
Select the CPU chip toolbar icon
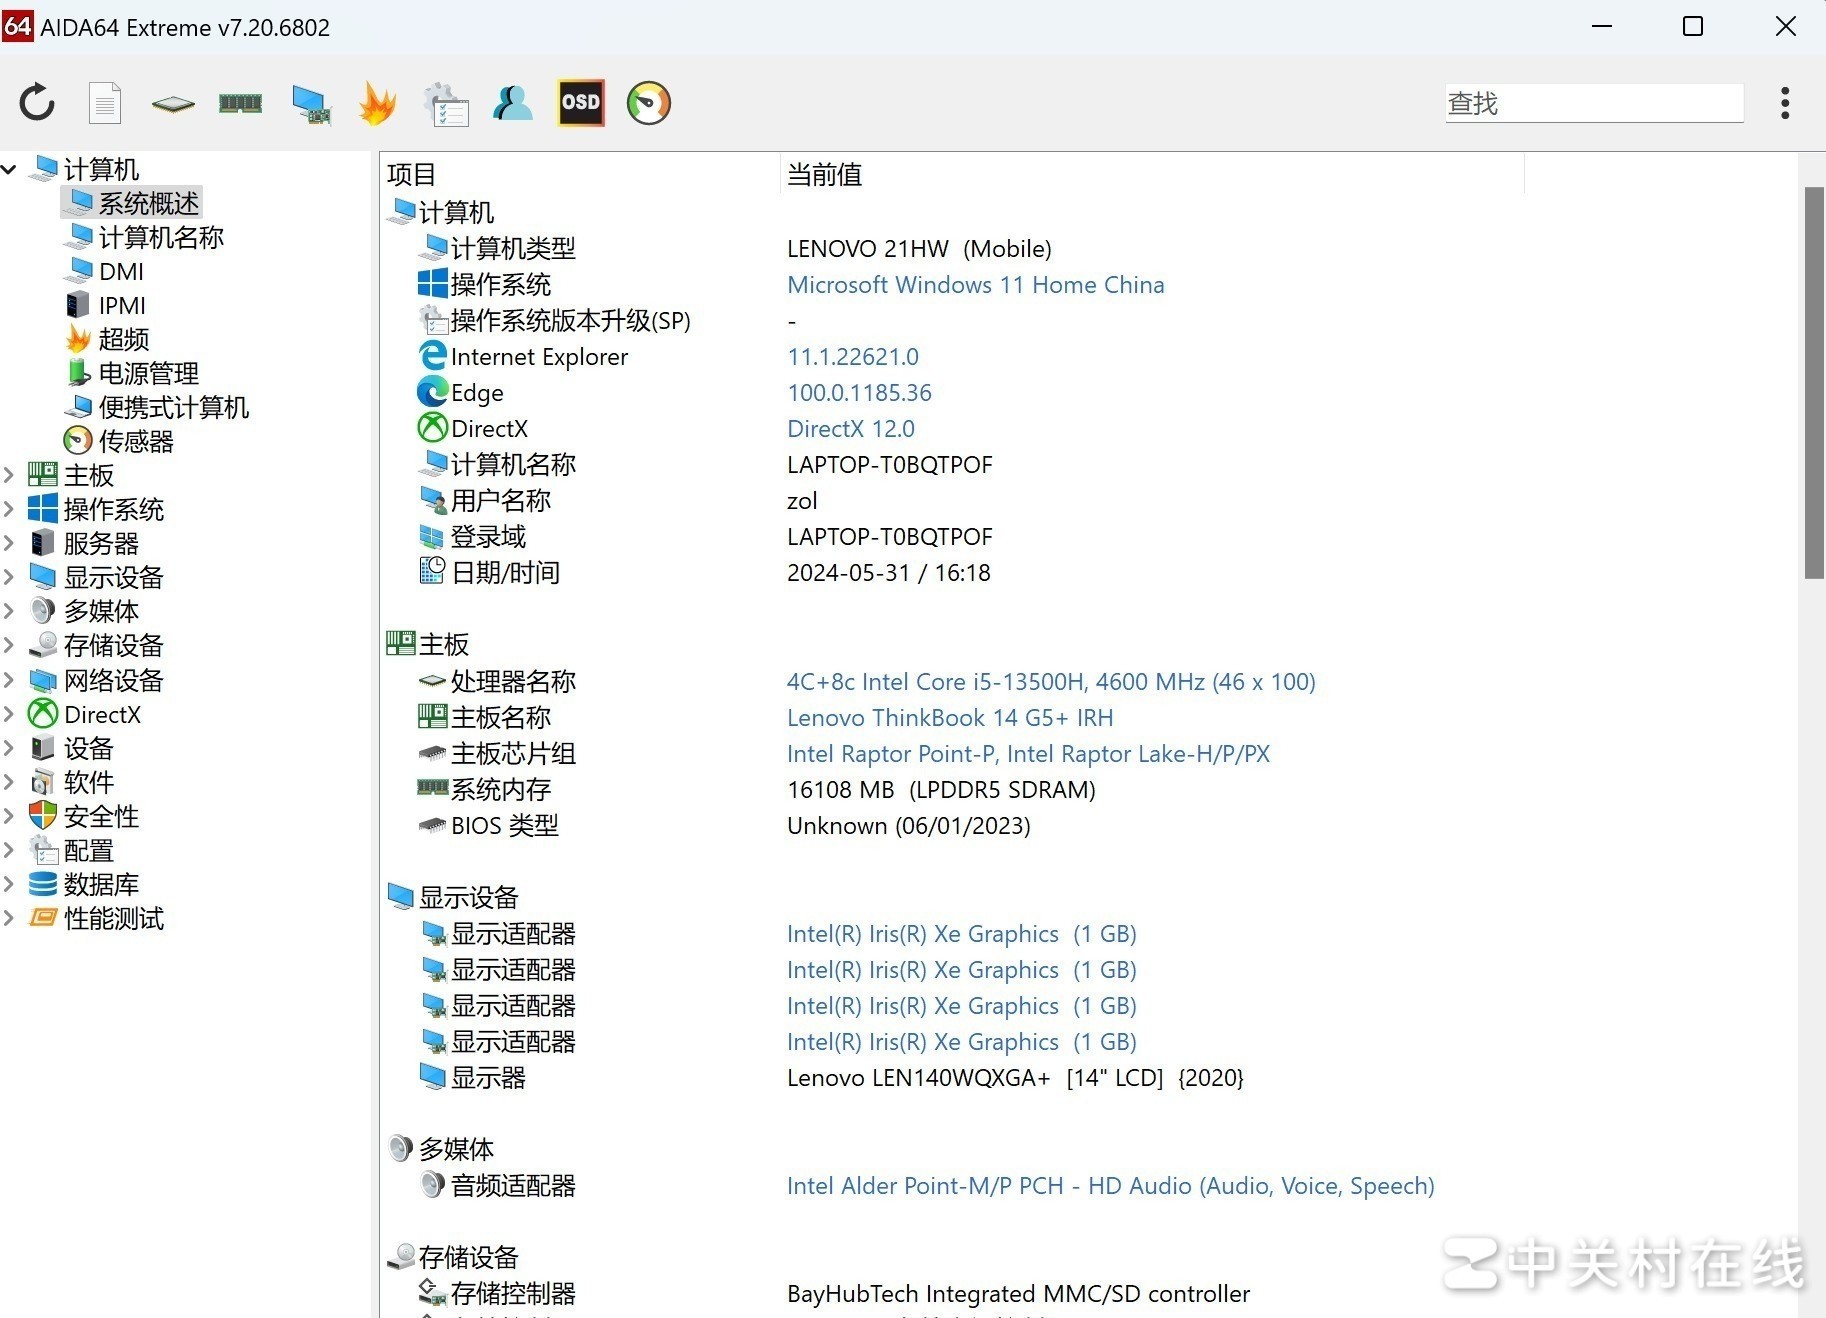[x=172, y=103]
